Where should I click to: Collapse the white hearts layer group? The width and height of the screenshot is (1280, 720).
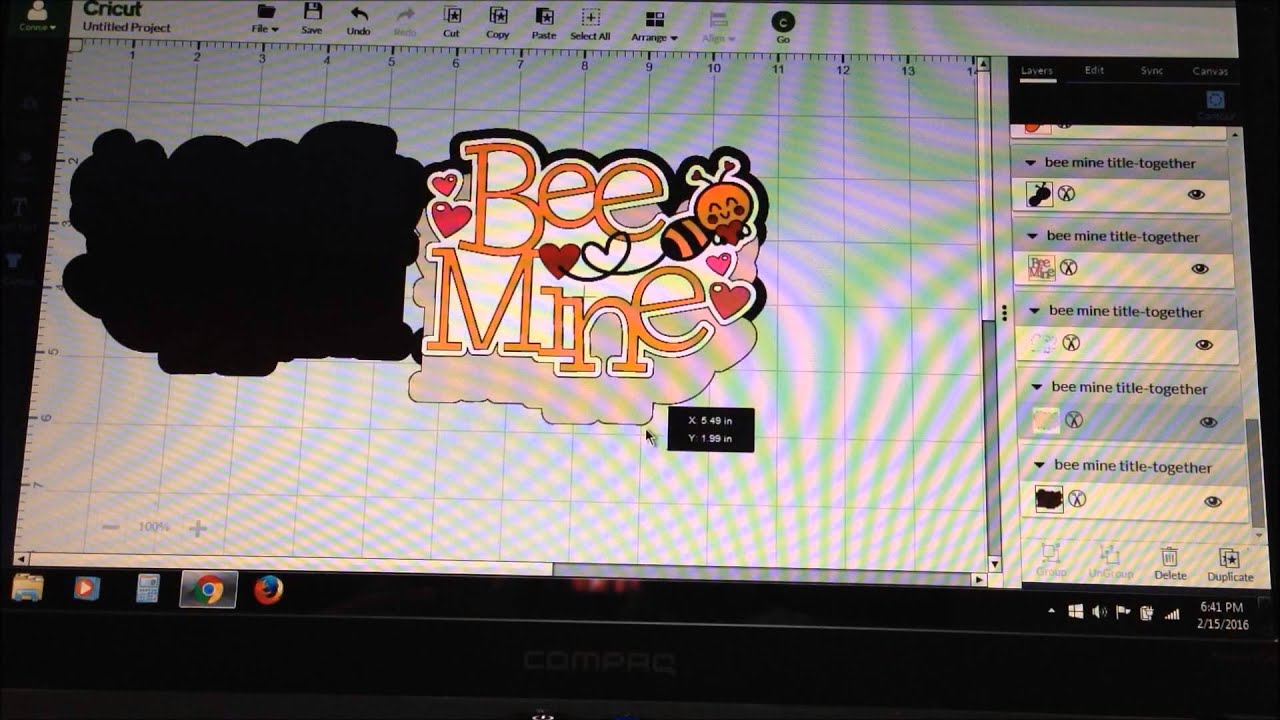[x=1034, y=311]
